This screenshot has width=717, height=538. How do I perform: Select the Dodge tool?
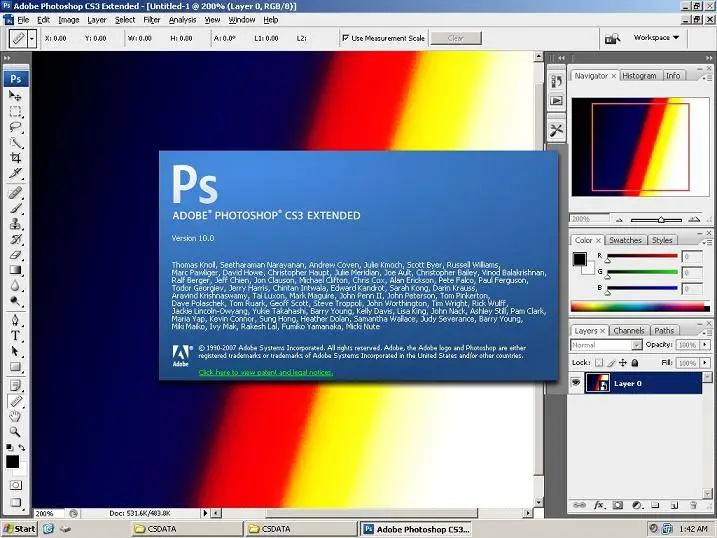point(15,302)
